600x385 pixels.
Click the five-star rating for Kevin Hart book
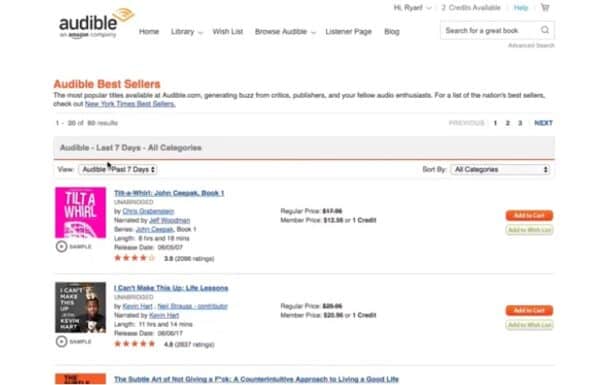pos(135,344)
